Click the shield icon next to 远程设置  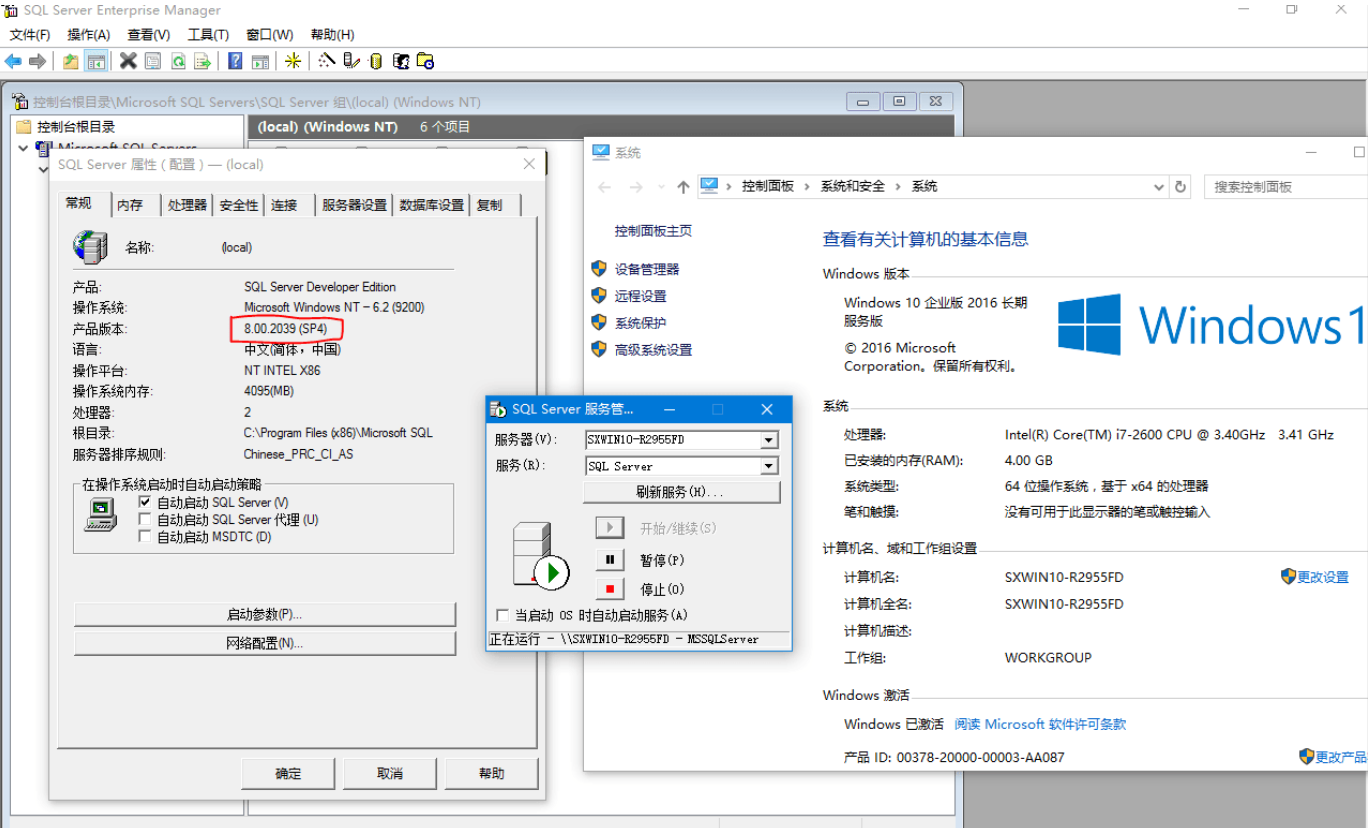(x=599, y=296)
